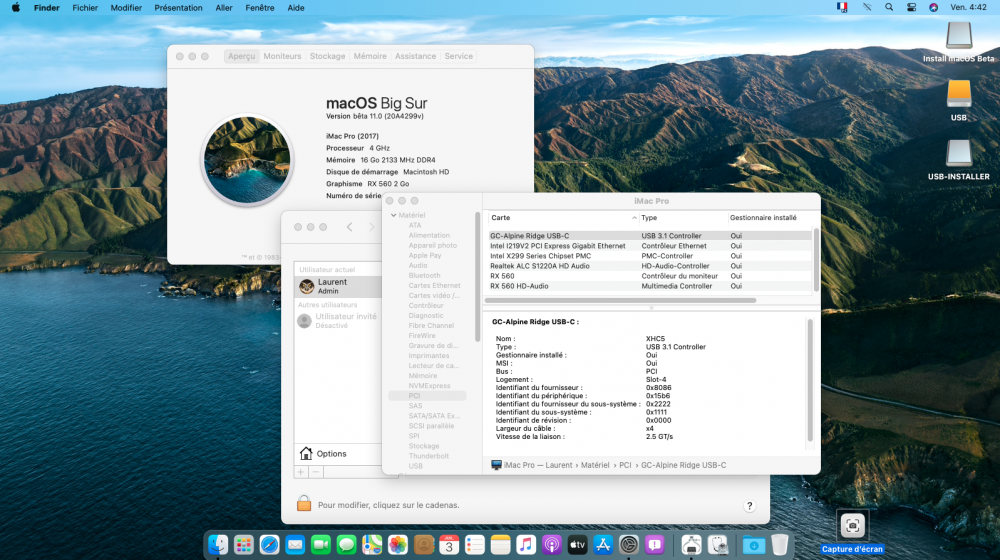The width and height of the screenshot is (1000, 560).
Task: Click the Siri icon in menu bar
Action: pyautogui.click(x=933, y=8)
